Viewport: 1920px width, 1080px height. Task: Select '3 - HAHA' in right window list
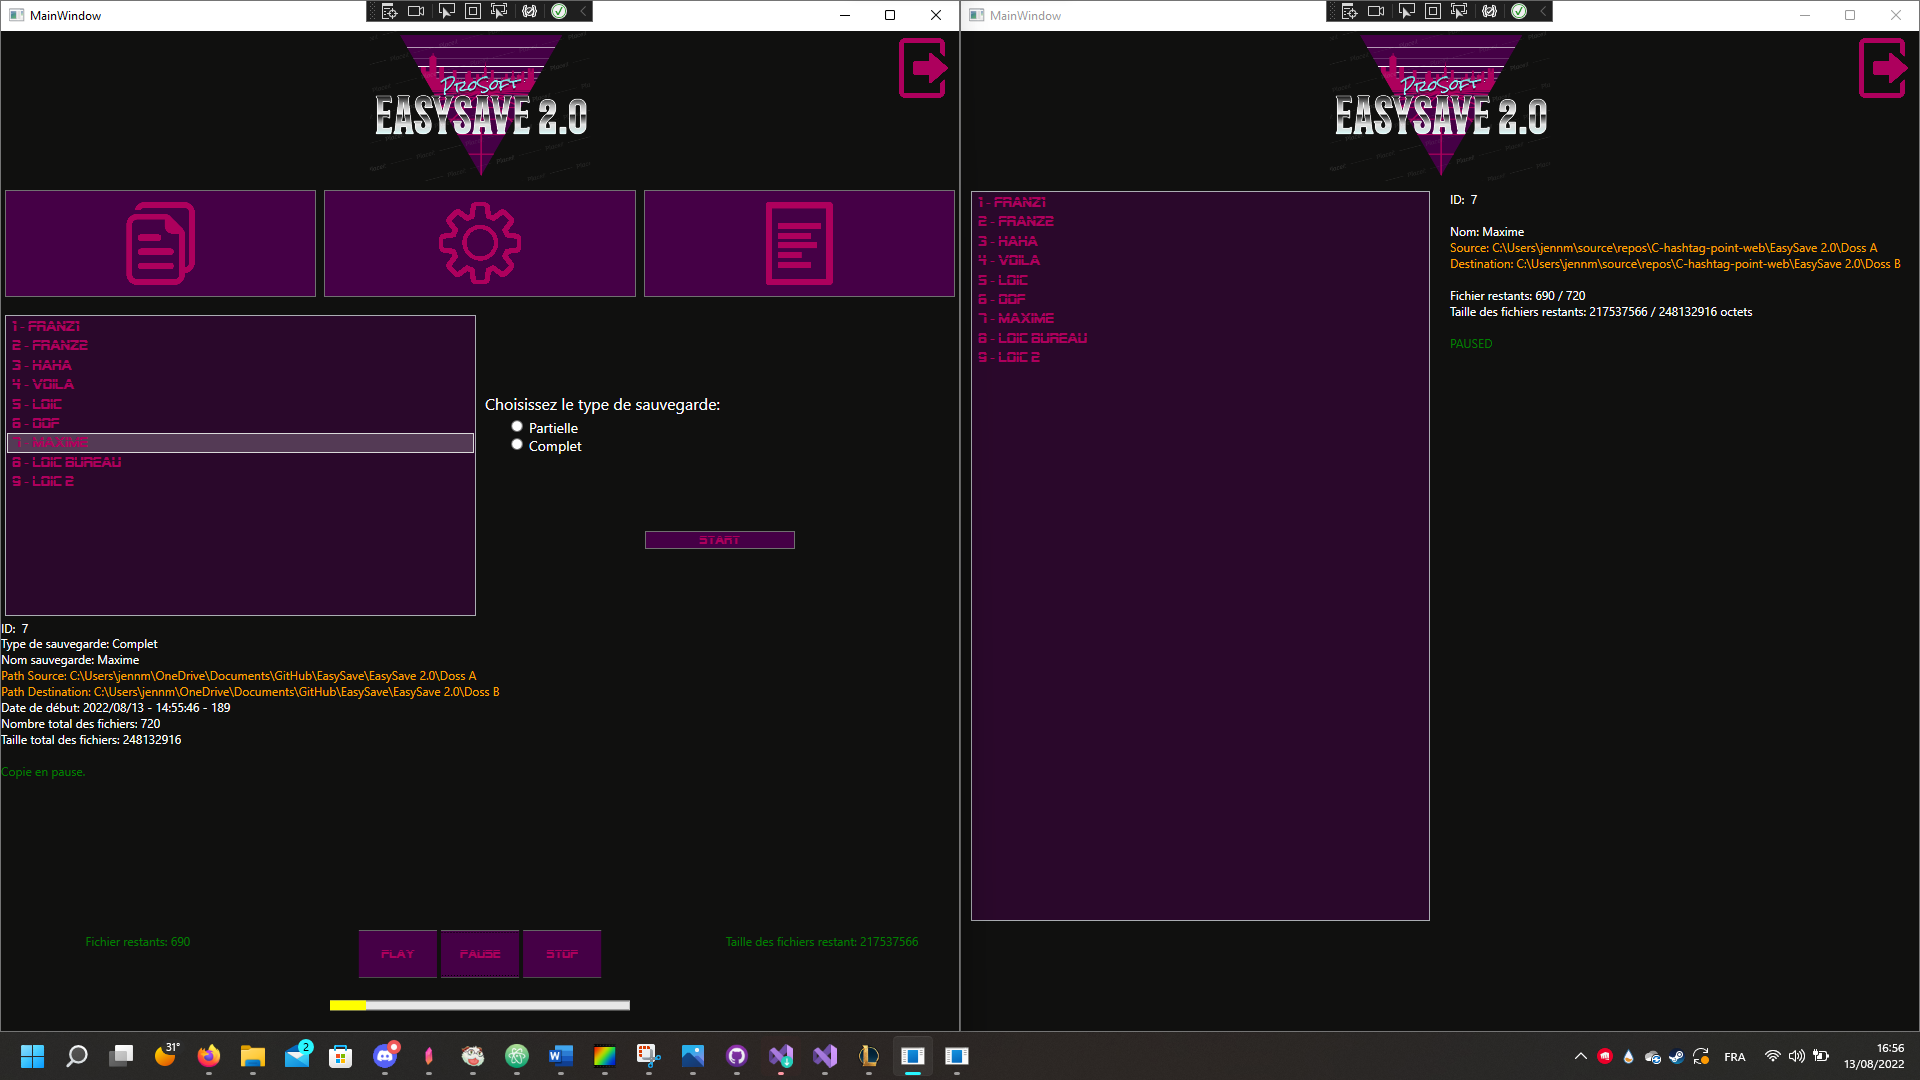pos(1008,241)
